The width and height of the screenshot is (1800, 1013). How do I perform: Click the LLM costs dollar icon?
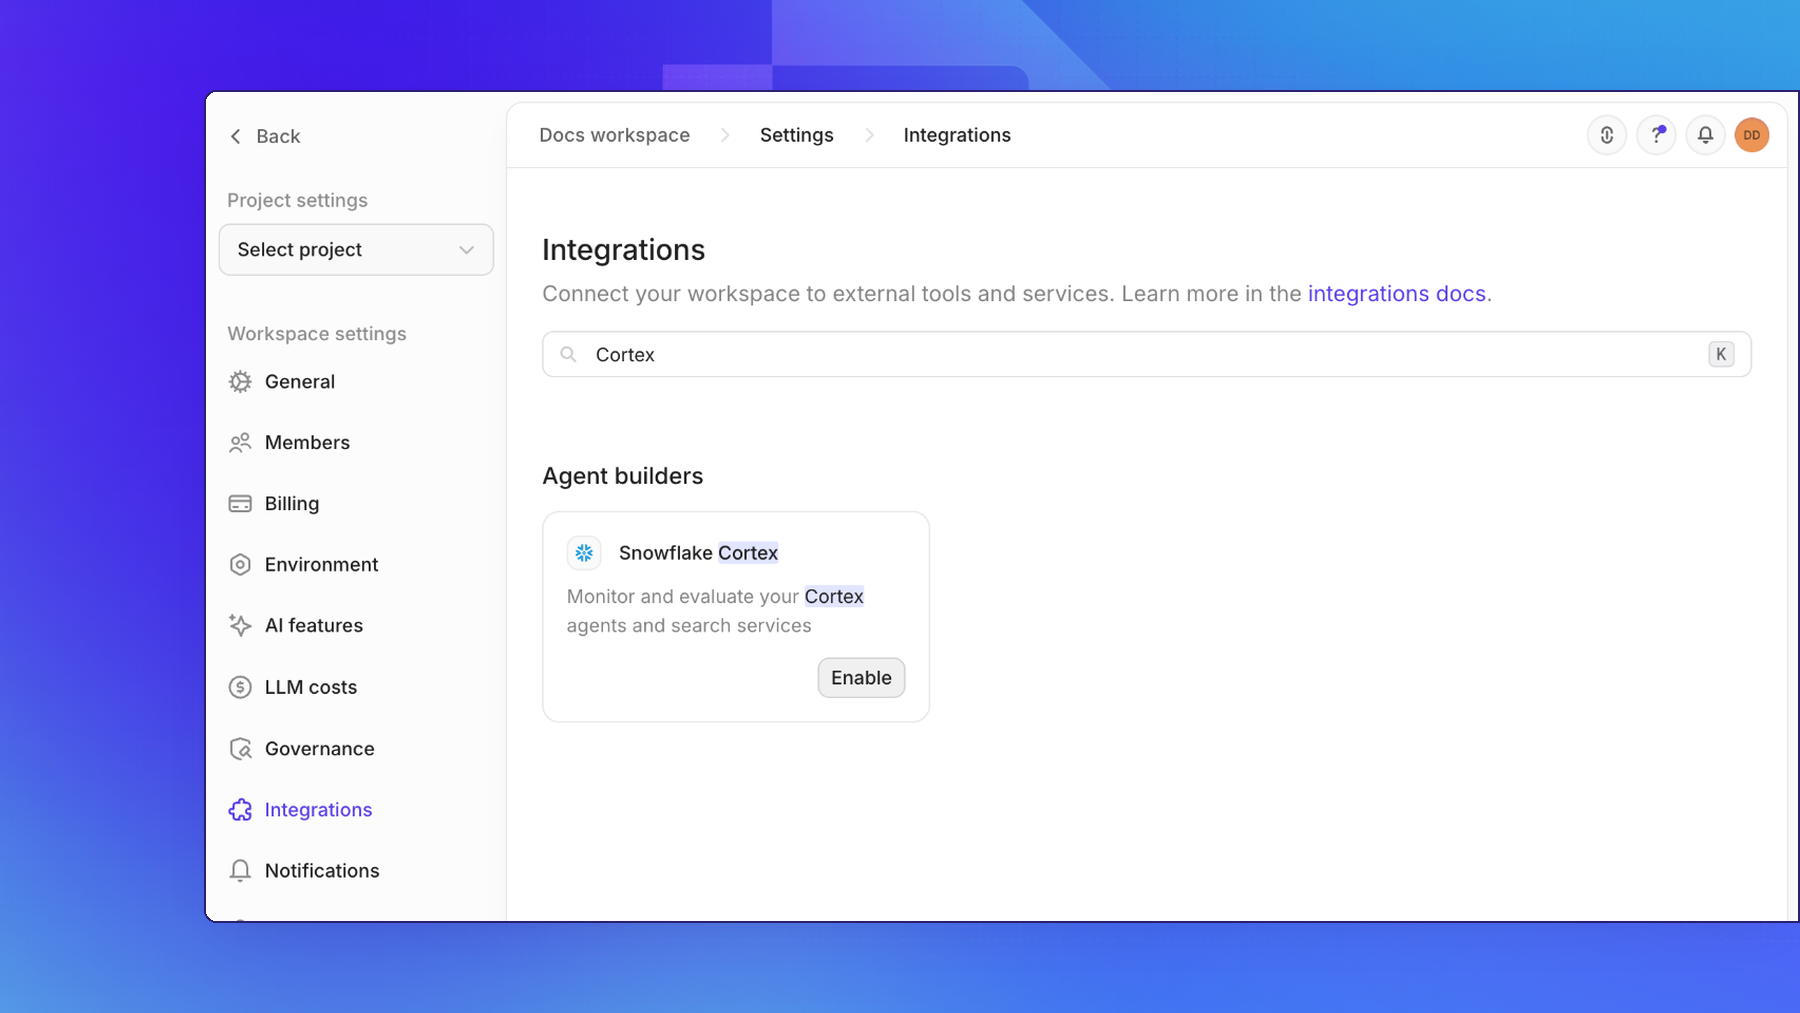240,688
